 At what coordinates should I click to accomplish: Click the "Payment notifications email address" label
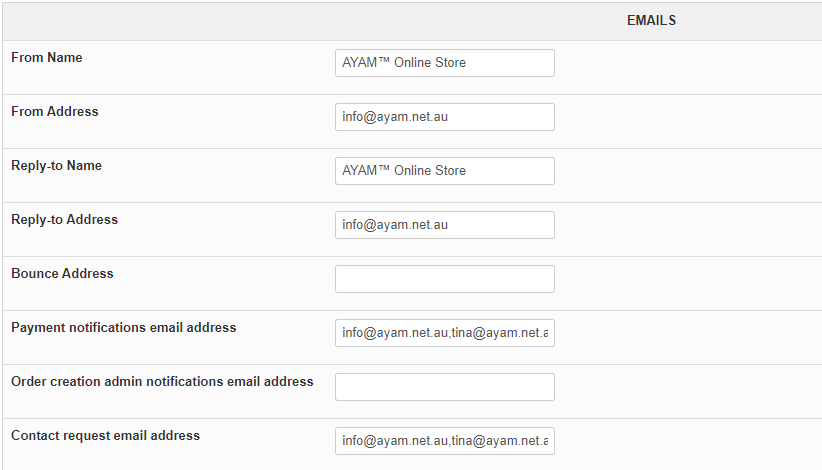[124, 328]
